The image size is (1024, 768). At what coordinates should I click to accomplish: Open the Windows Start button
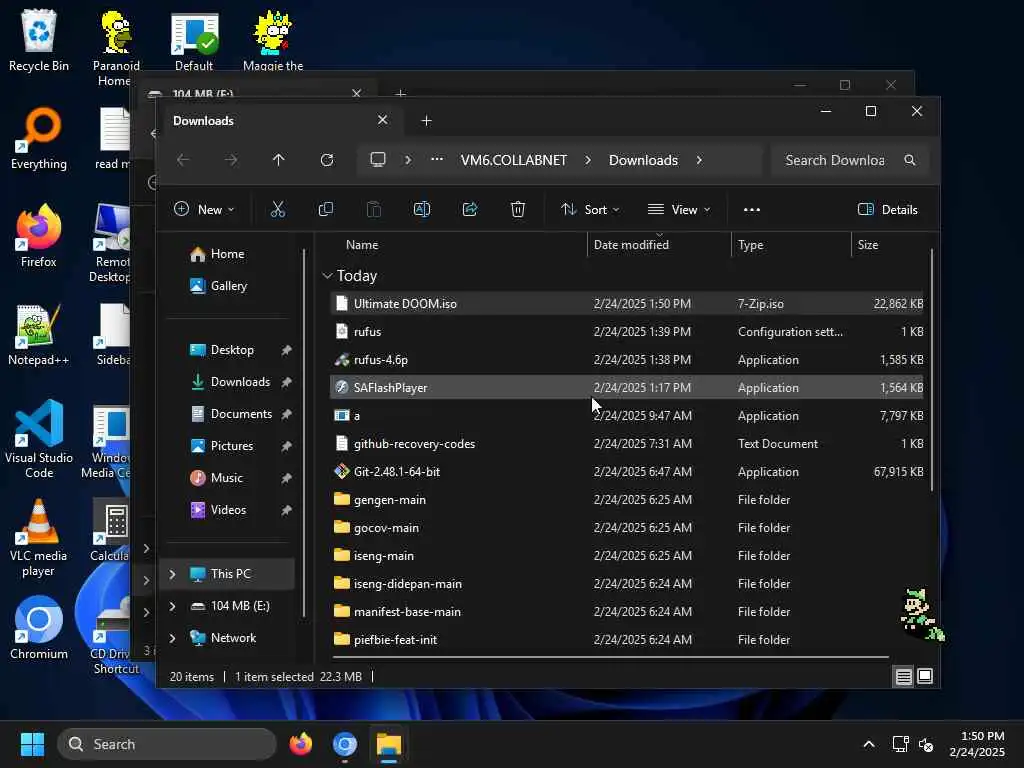32,744
